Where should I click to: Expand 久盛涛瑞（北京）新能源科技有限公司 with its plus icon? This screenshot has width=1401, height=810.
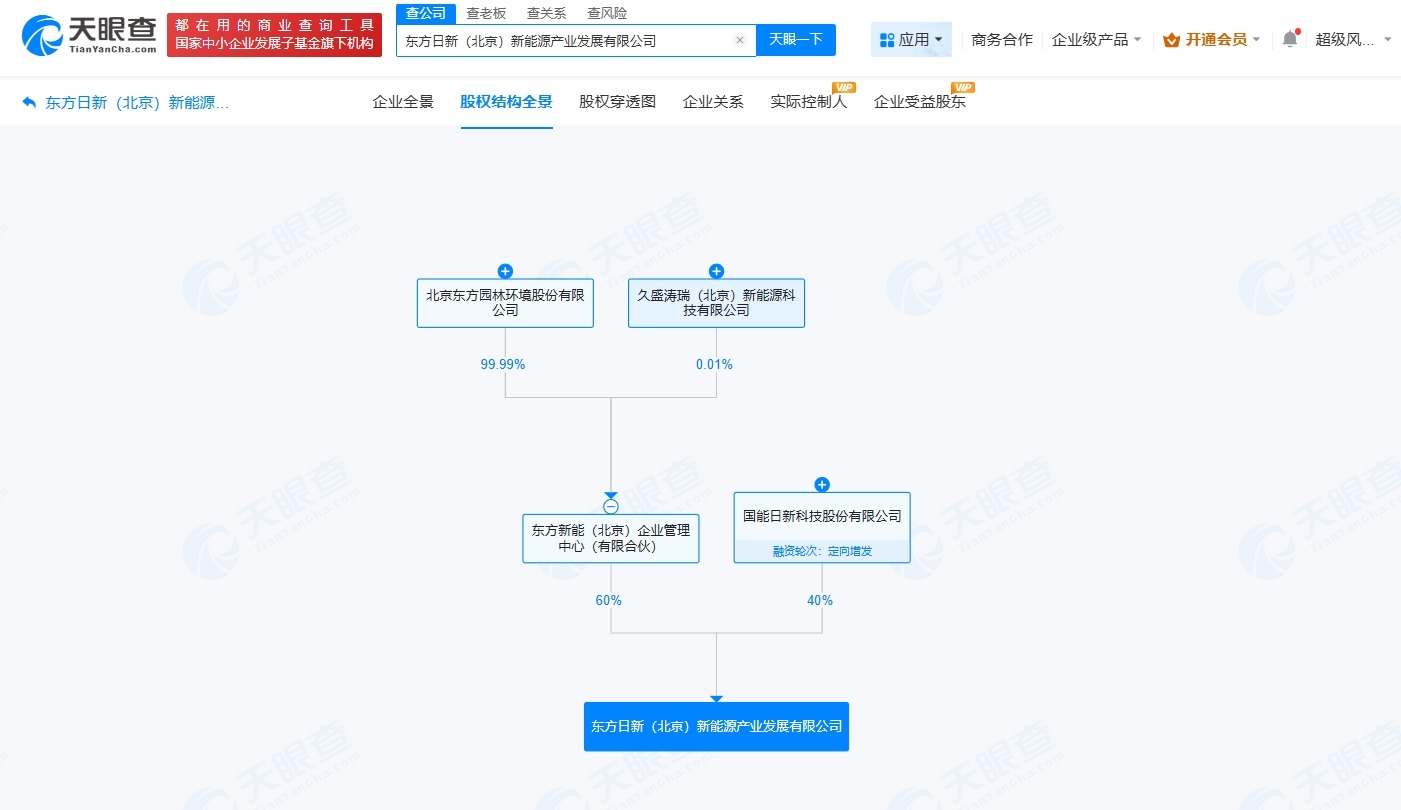coord(716,271)
